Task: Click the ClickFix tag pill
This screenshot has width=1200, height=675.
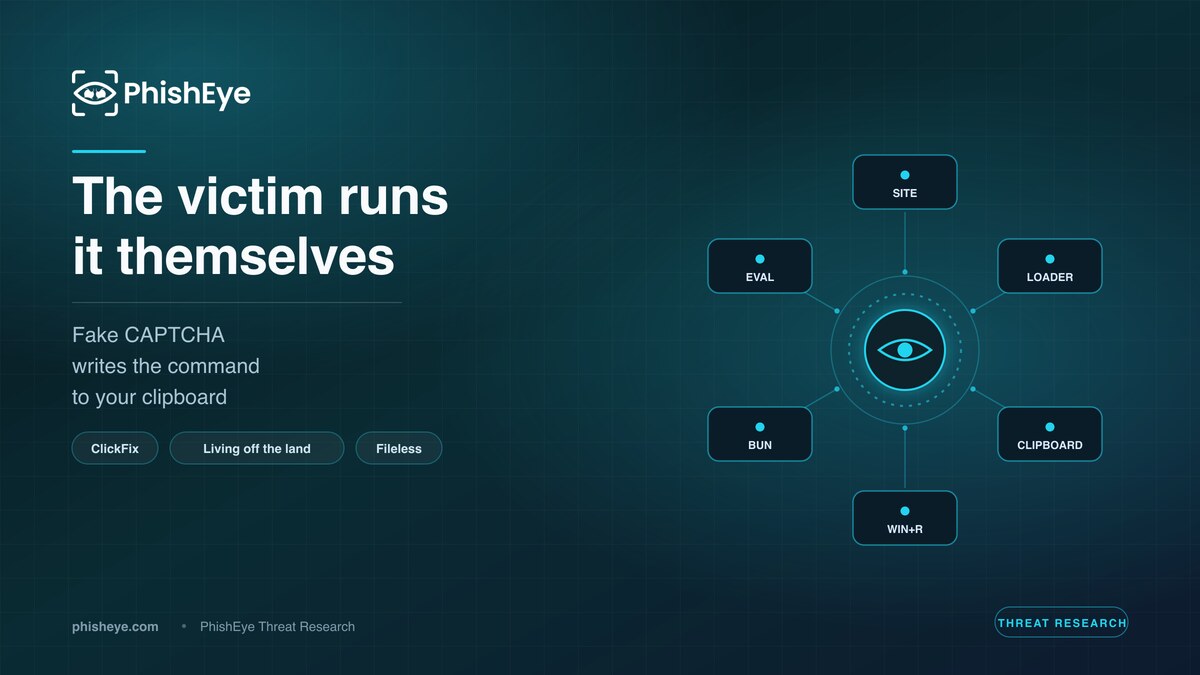Action: (115, 448)
